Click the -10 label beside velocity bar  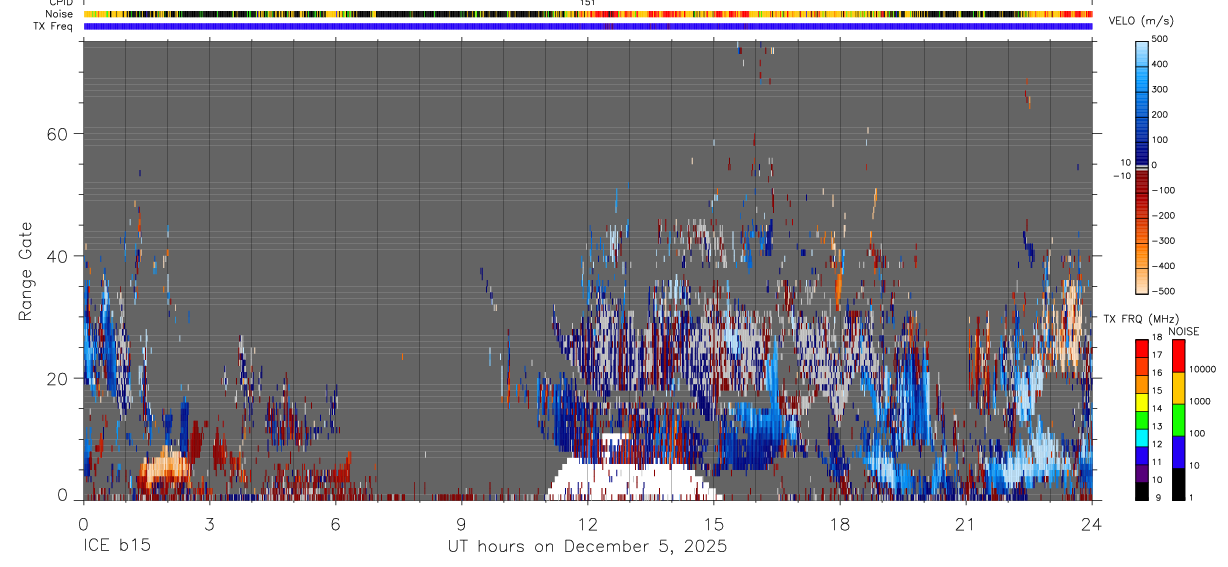(1121, 175)
